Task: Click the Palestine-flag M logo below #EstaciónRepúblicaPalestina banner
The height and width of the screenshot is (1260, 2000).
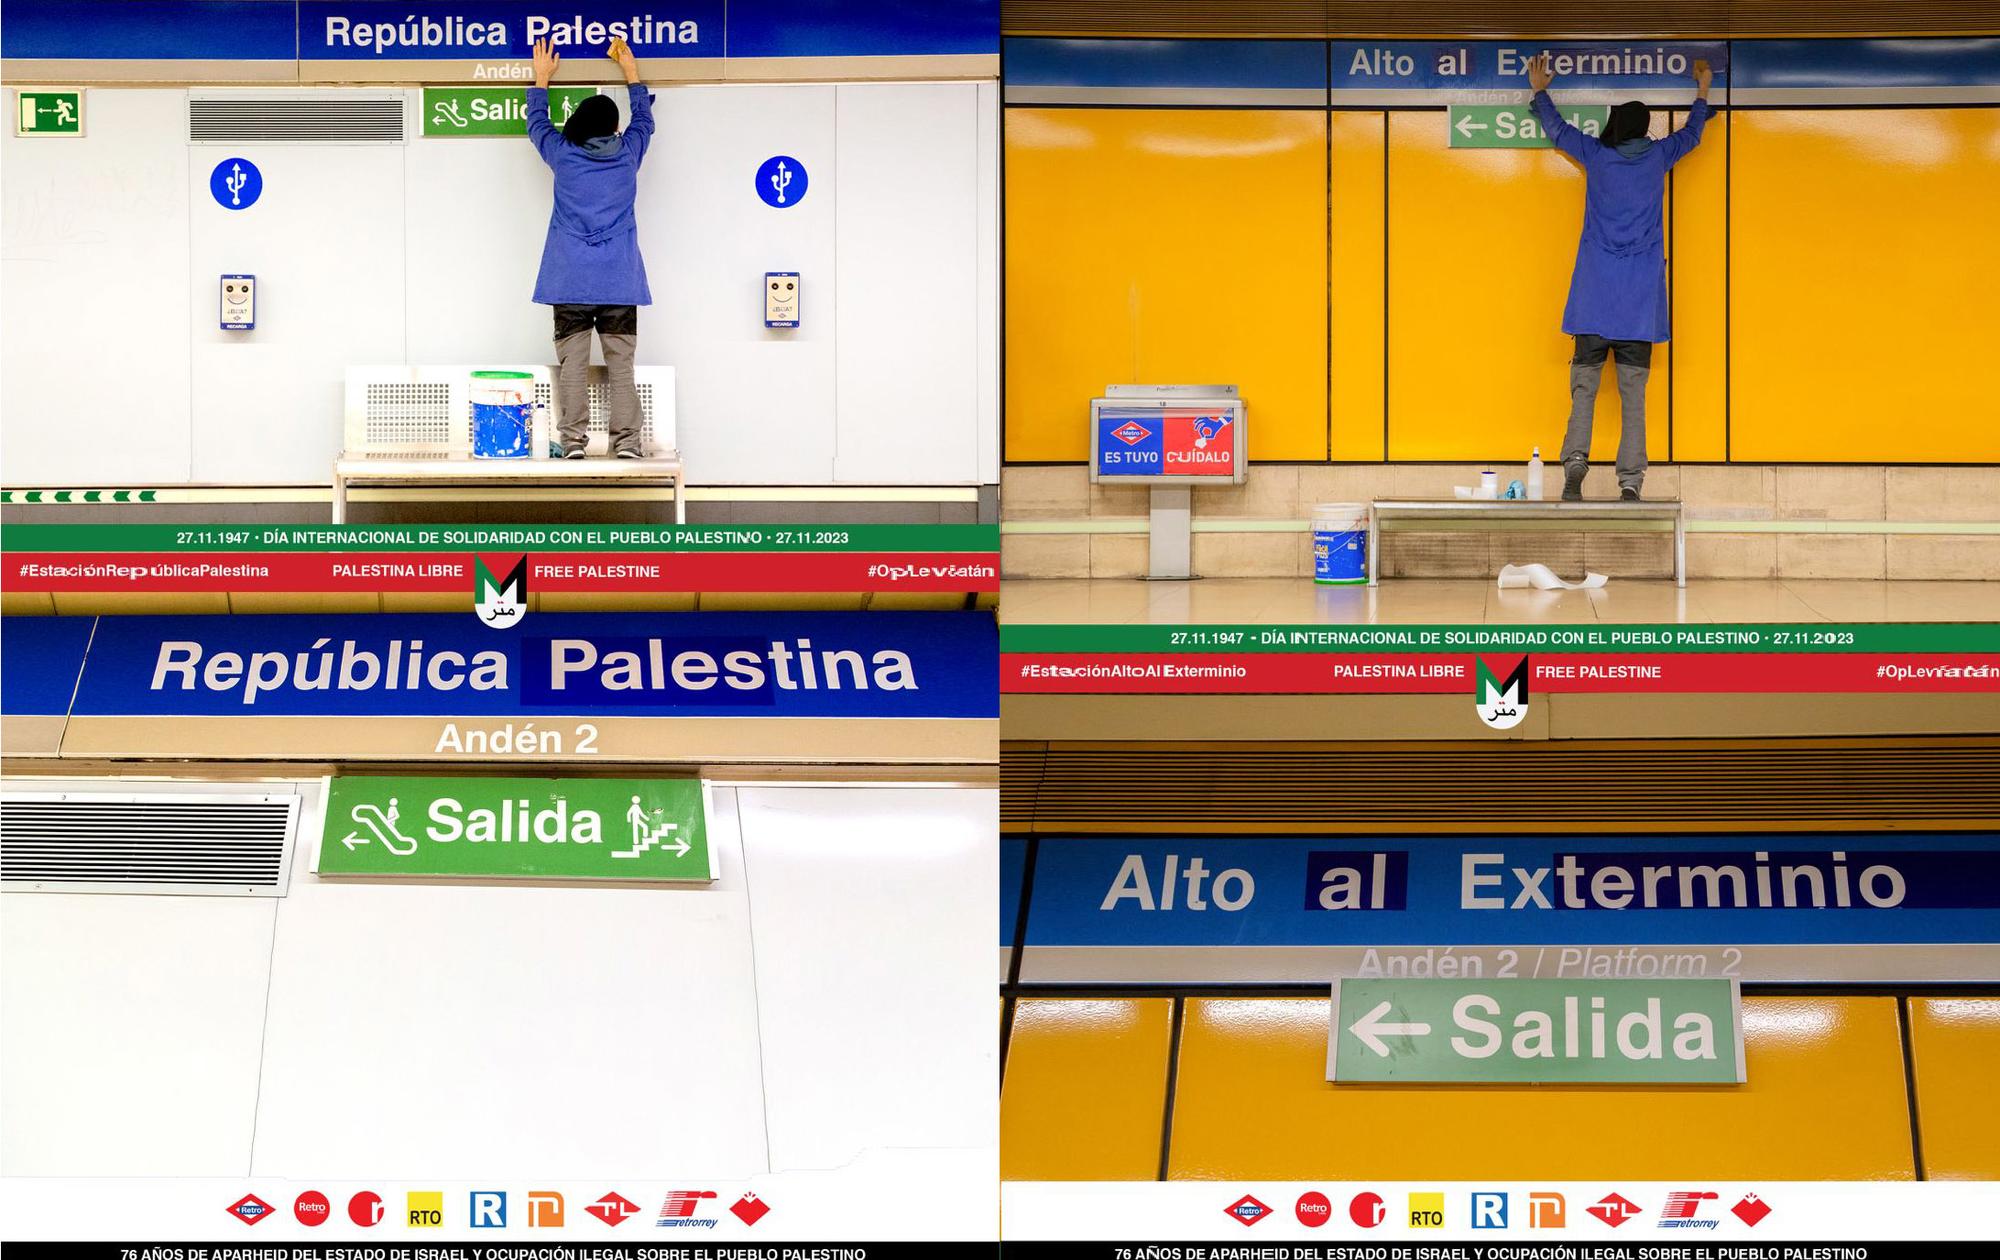Action: [x=500, y=590]
